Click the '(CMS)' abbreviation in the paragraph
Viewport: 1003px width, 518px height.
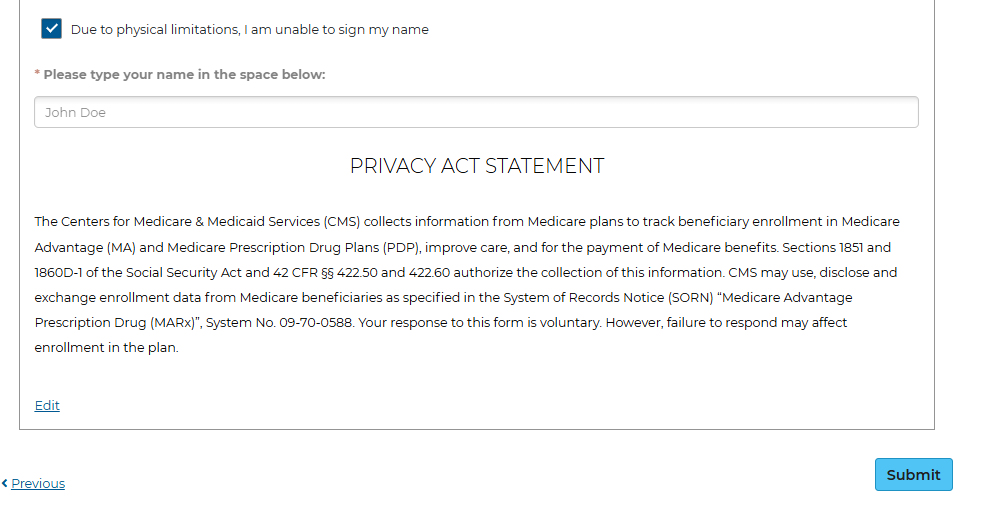[342, 222]
